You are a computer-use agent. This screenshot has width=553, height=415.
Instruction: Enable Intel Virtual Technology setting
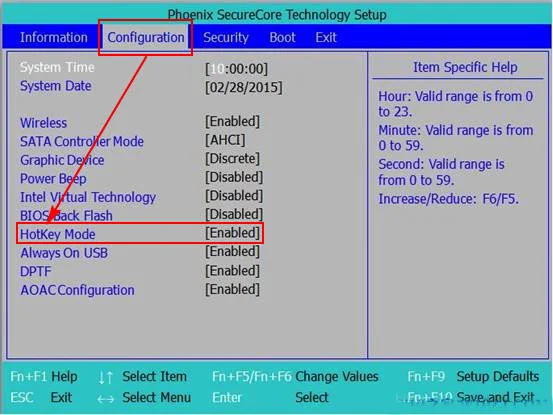(234, 196)
